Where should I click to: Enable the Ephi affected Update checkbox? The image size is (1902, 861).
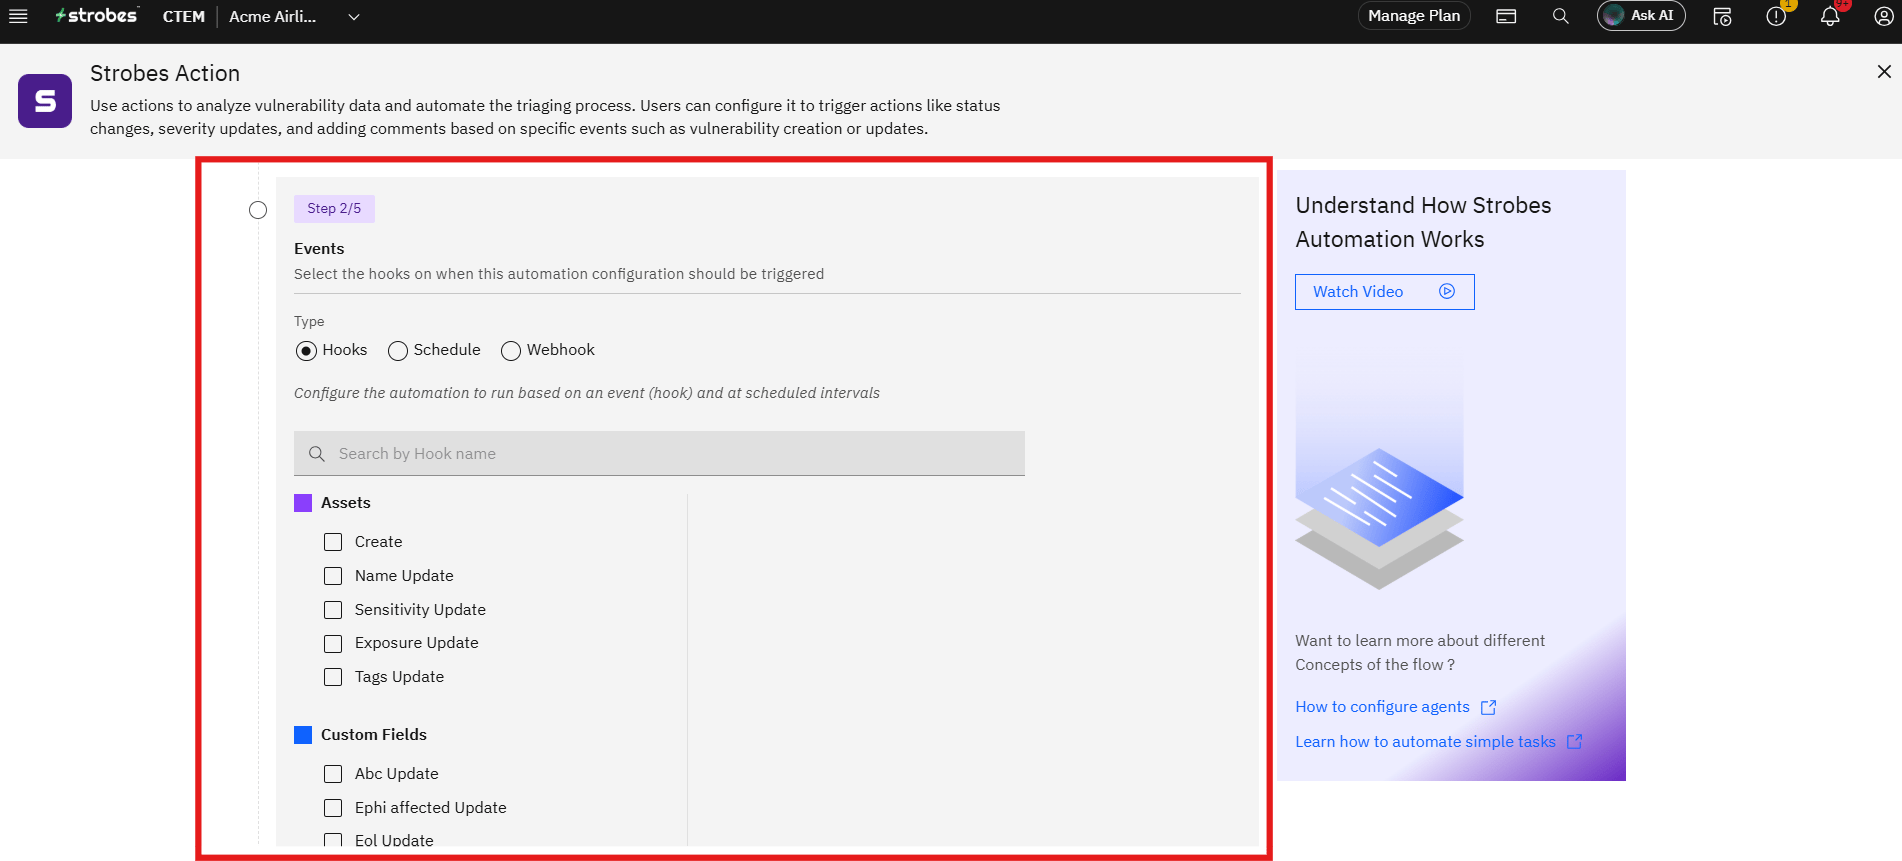tap(333, 808)
